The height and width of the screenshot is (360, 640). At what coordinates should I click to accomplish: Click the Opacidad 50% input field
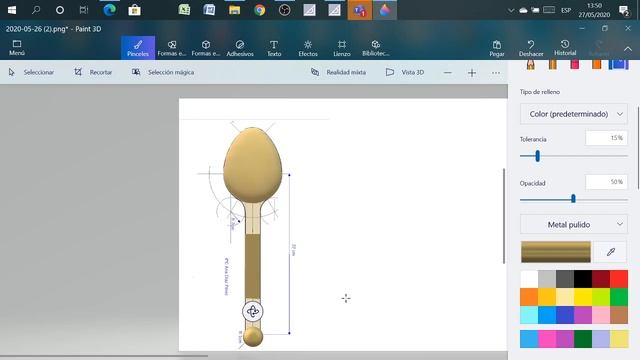pyautogui.click(x=606, y=182)
